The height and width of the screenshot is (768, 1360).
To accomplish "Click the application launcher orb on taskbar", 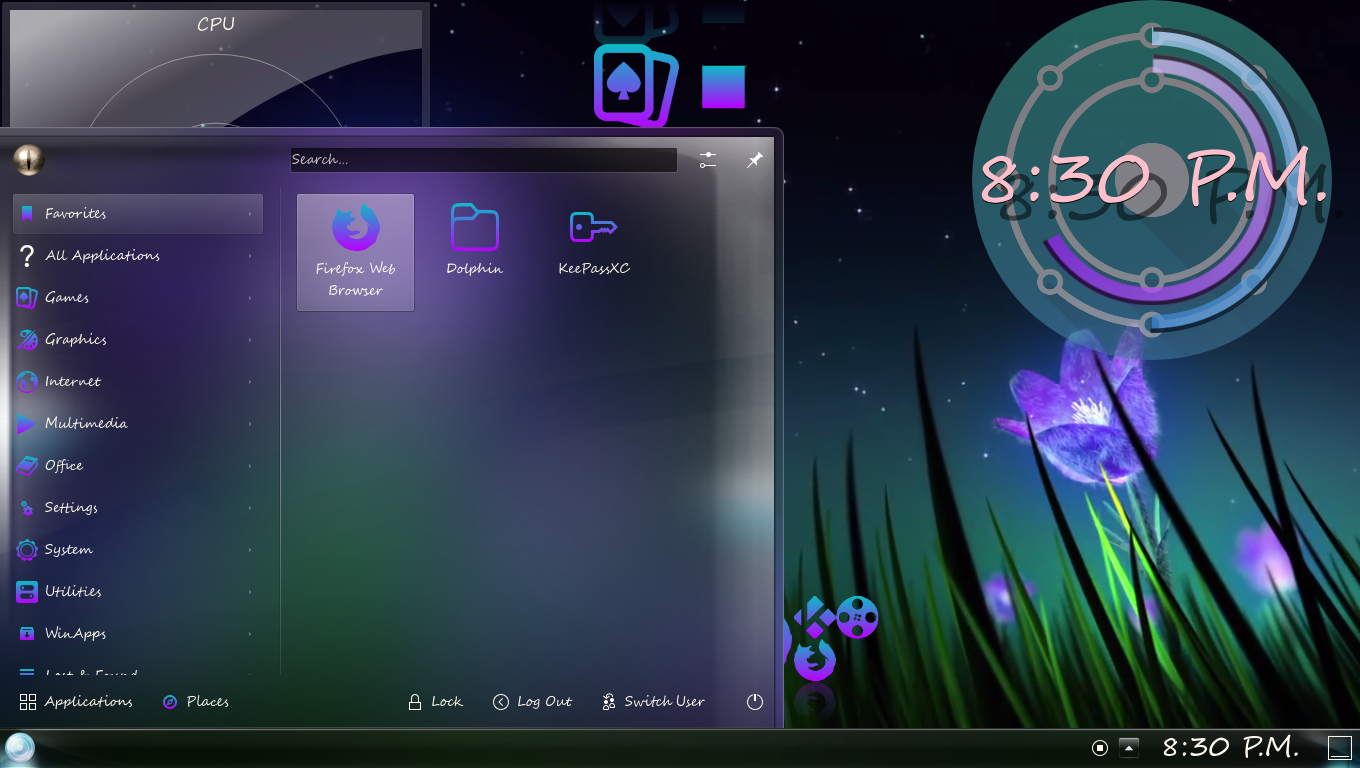I will click(20, 748).
